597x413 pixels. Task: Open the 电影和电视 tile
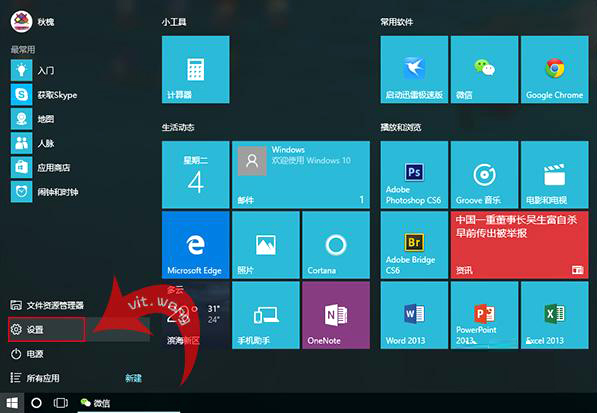[555, 175]
